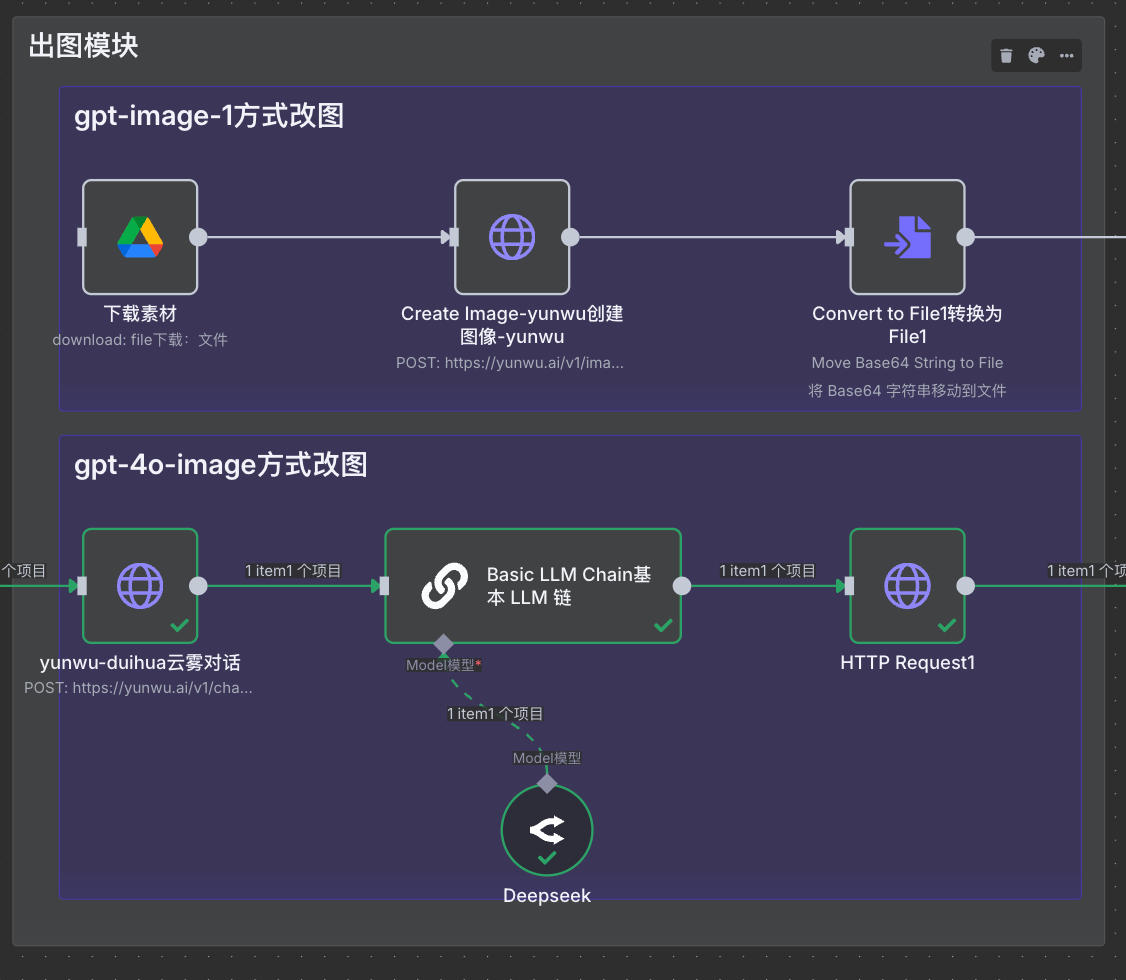
Task: Open the yunwu-duihua globe node
Action: coord(140,586)
